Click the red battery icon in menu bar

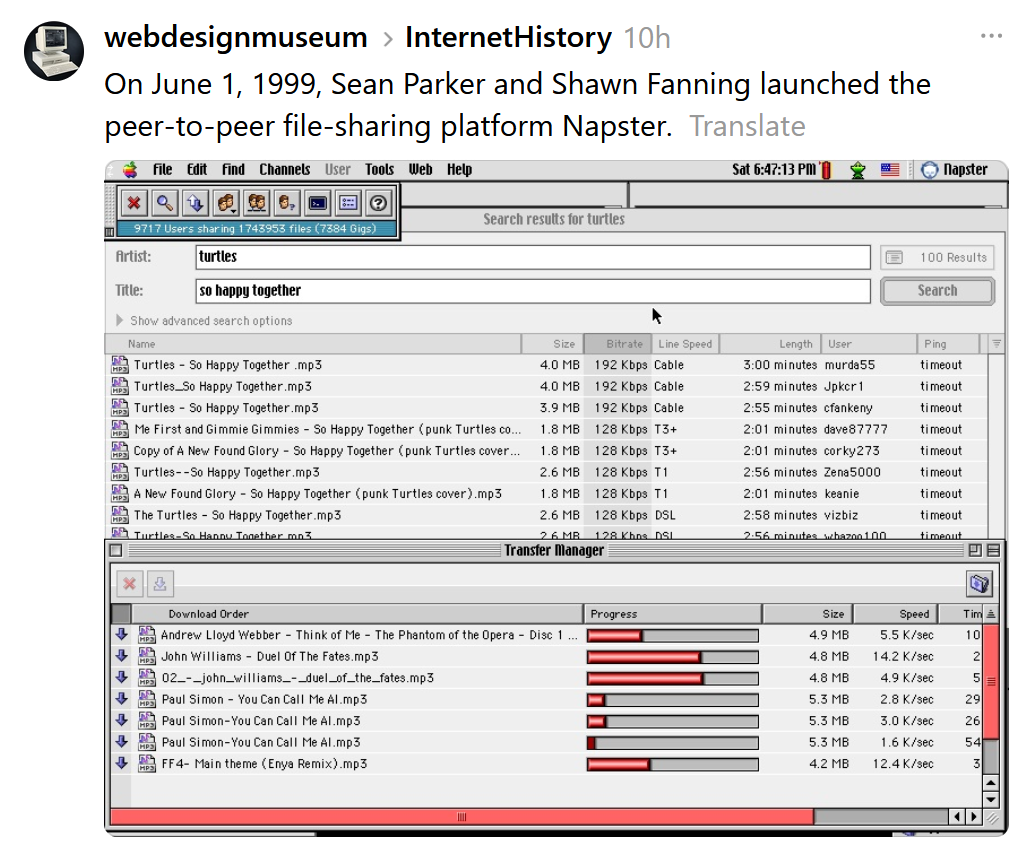[826, 170]
